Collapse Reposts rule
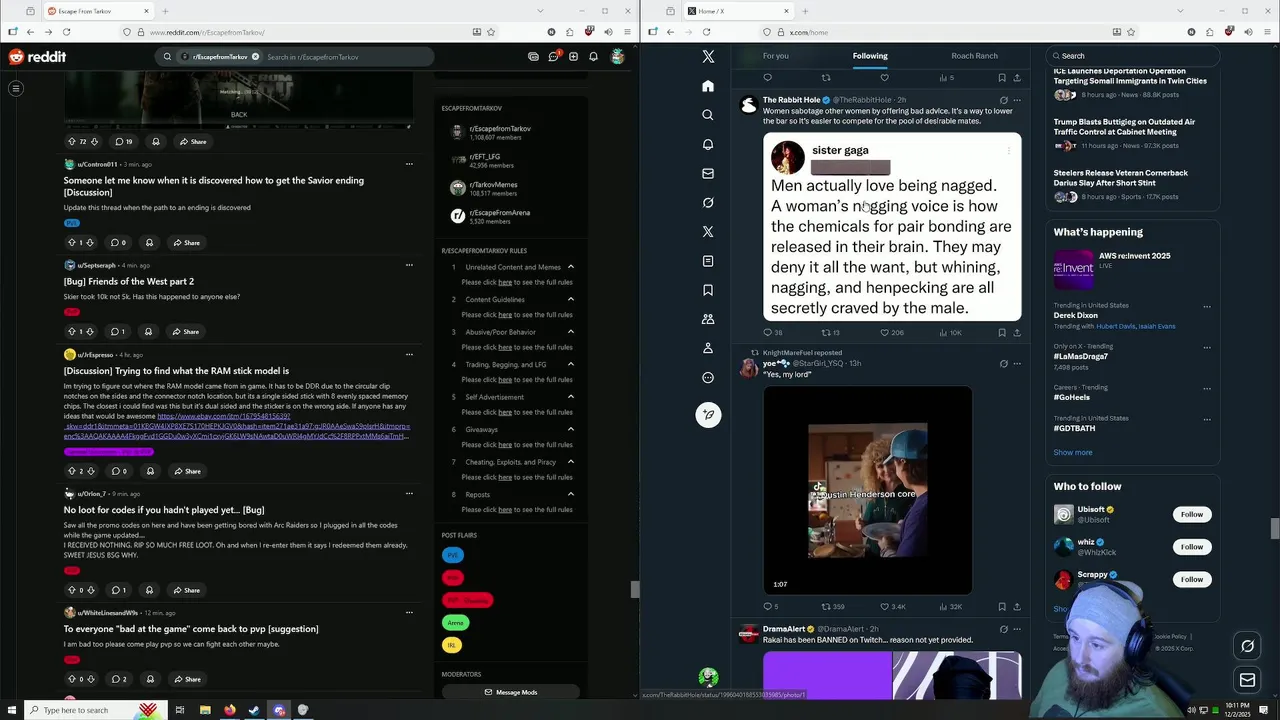1280x720 pixels. point(571,494)
